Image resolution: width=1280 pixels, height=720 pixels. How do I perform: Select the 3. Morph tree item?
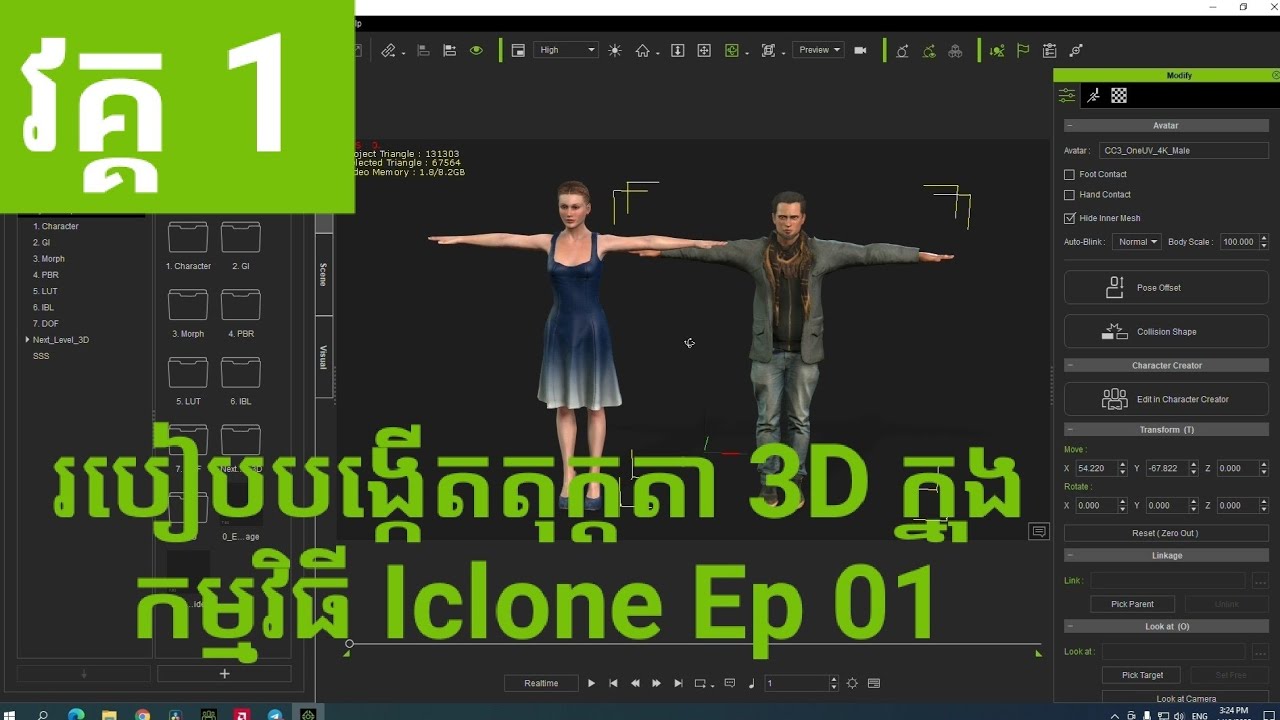(x=48, y=259)
